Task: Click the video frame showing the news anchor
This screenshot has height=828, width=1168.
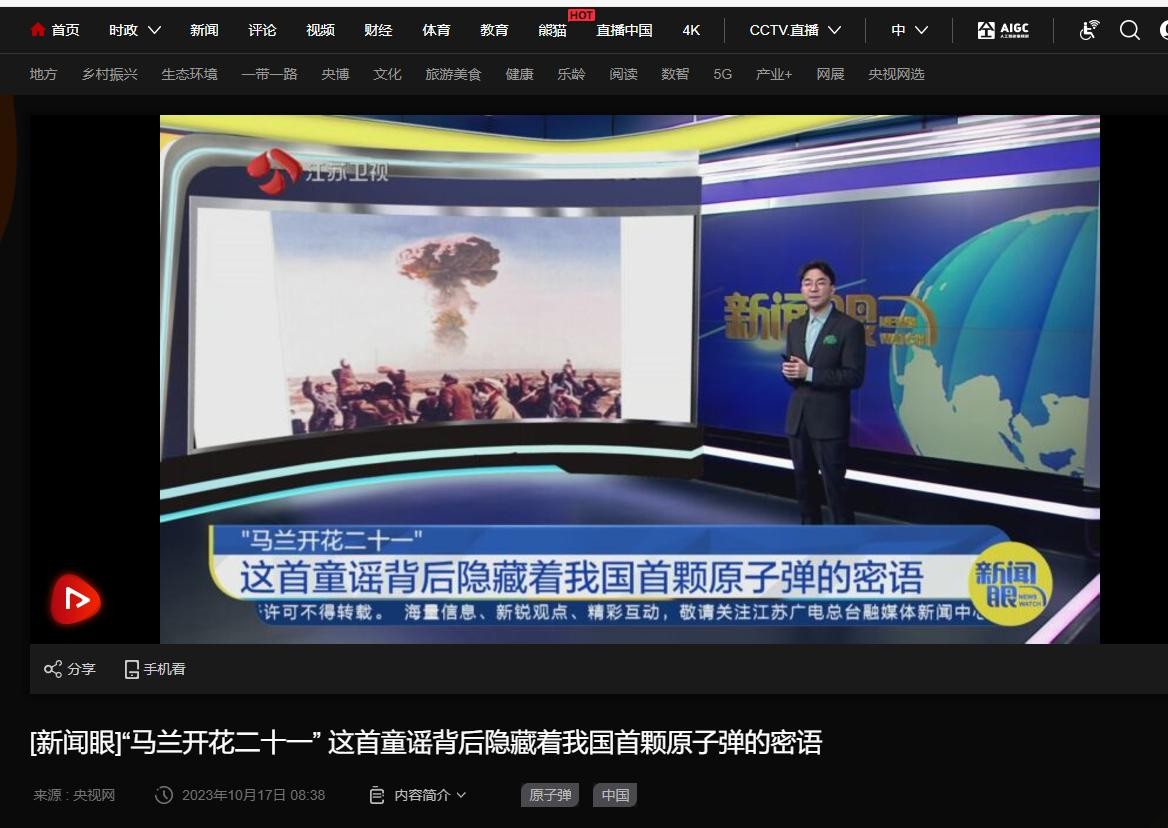Action: (629, 379)
